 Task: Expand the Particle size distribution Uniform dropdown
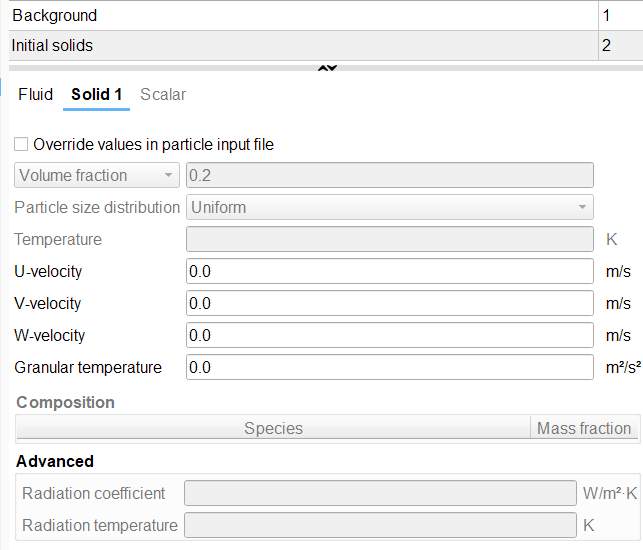click(390, 207)
